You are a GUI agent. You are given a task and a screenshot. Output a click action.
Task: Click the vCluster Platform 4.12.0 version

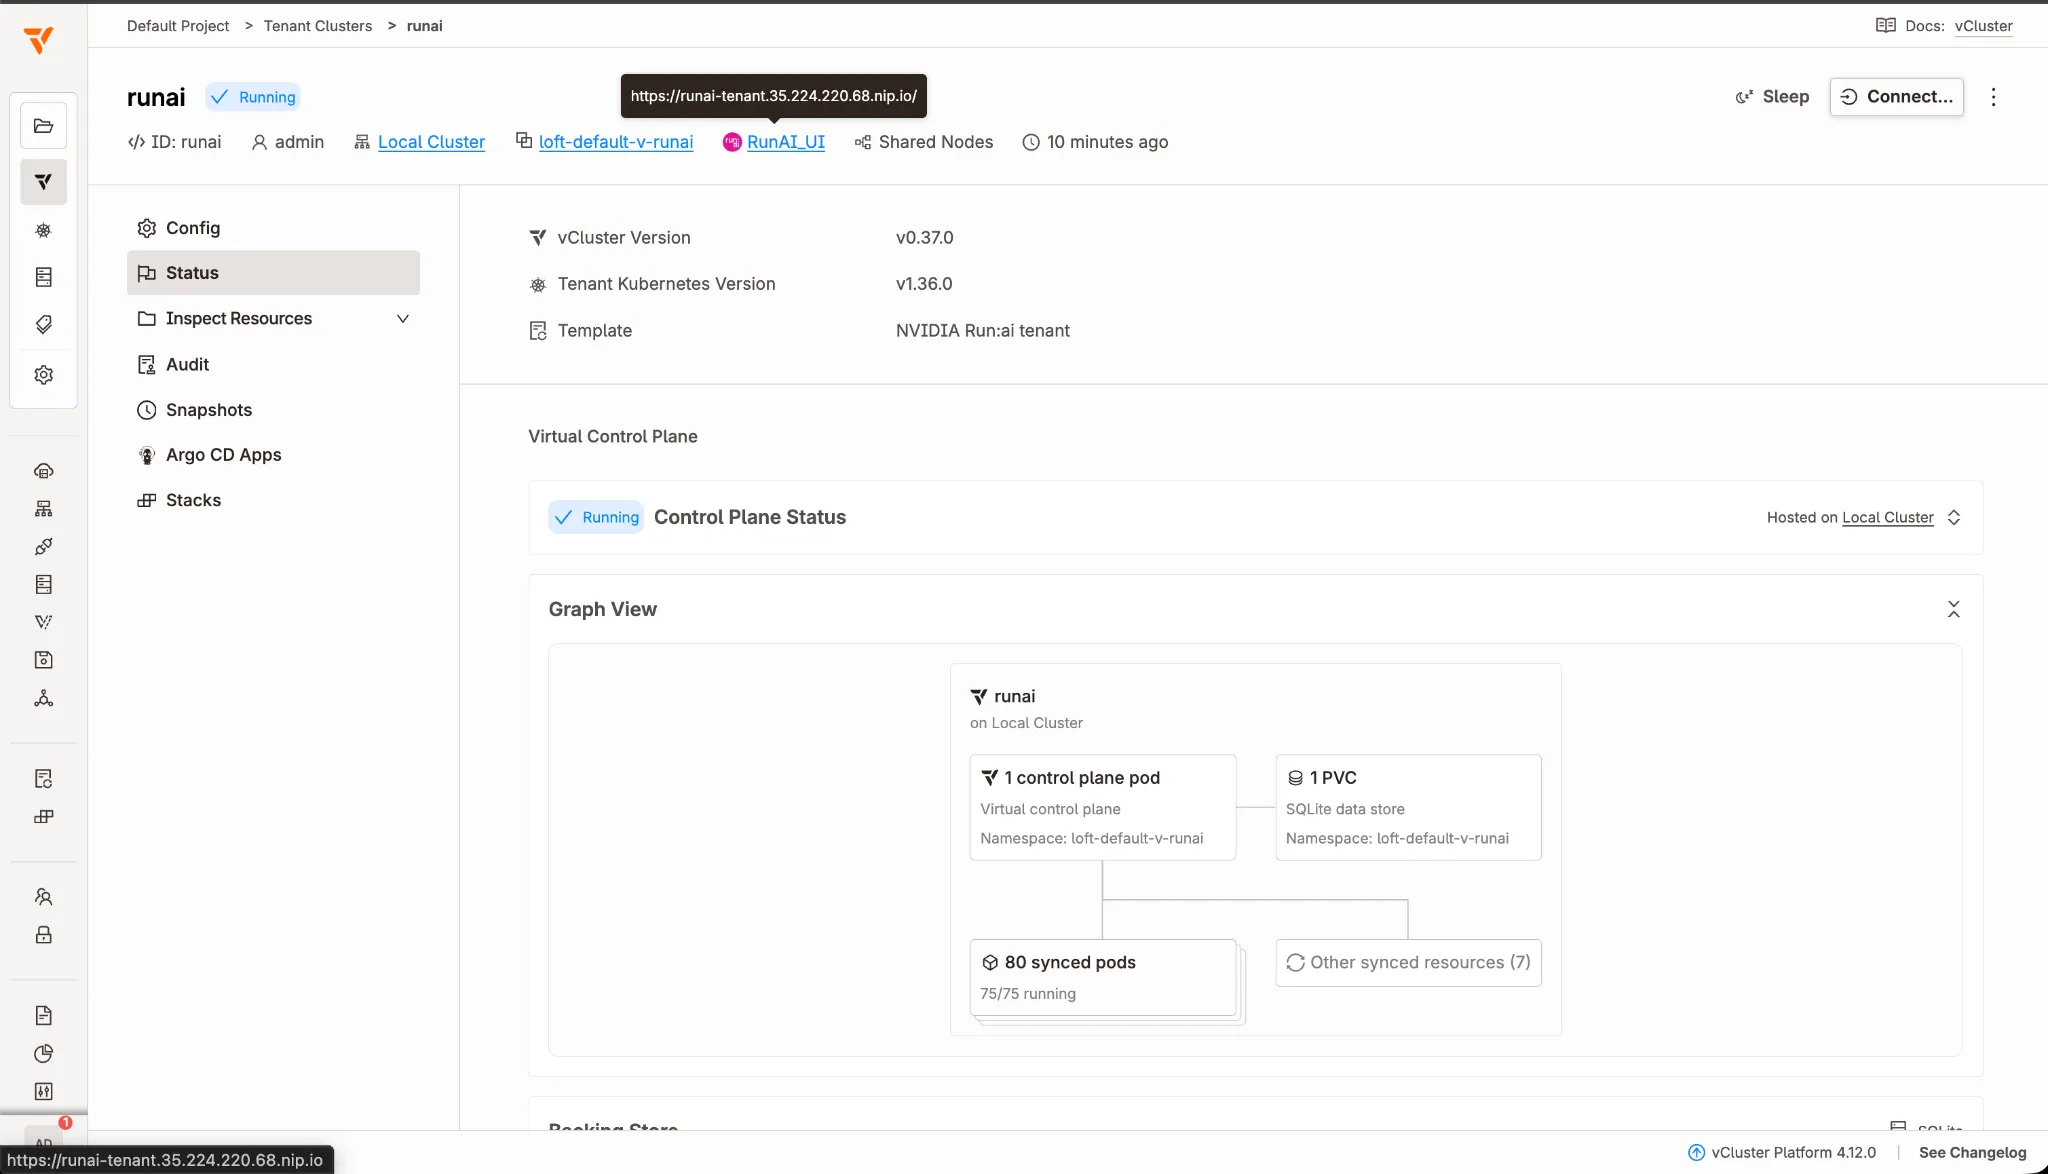(1782, 1152)
